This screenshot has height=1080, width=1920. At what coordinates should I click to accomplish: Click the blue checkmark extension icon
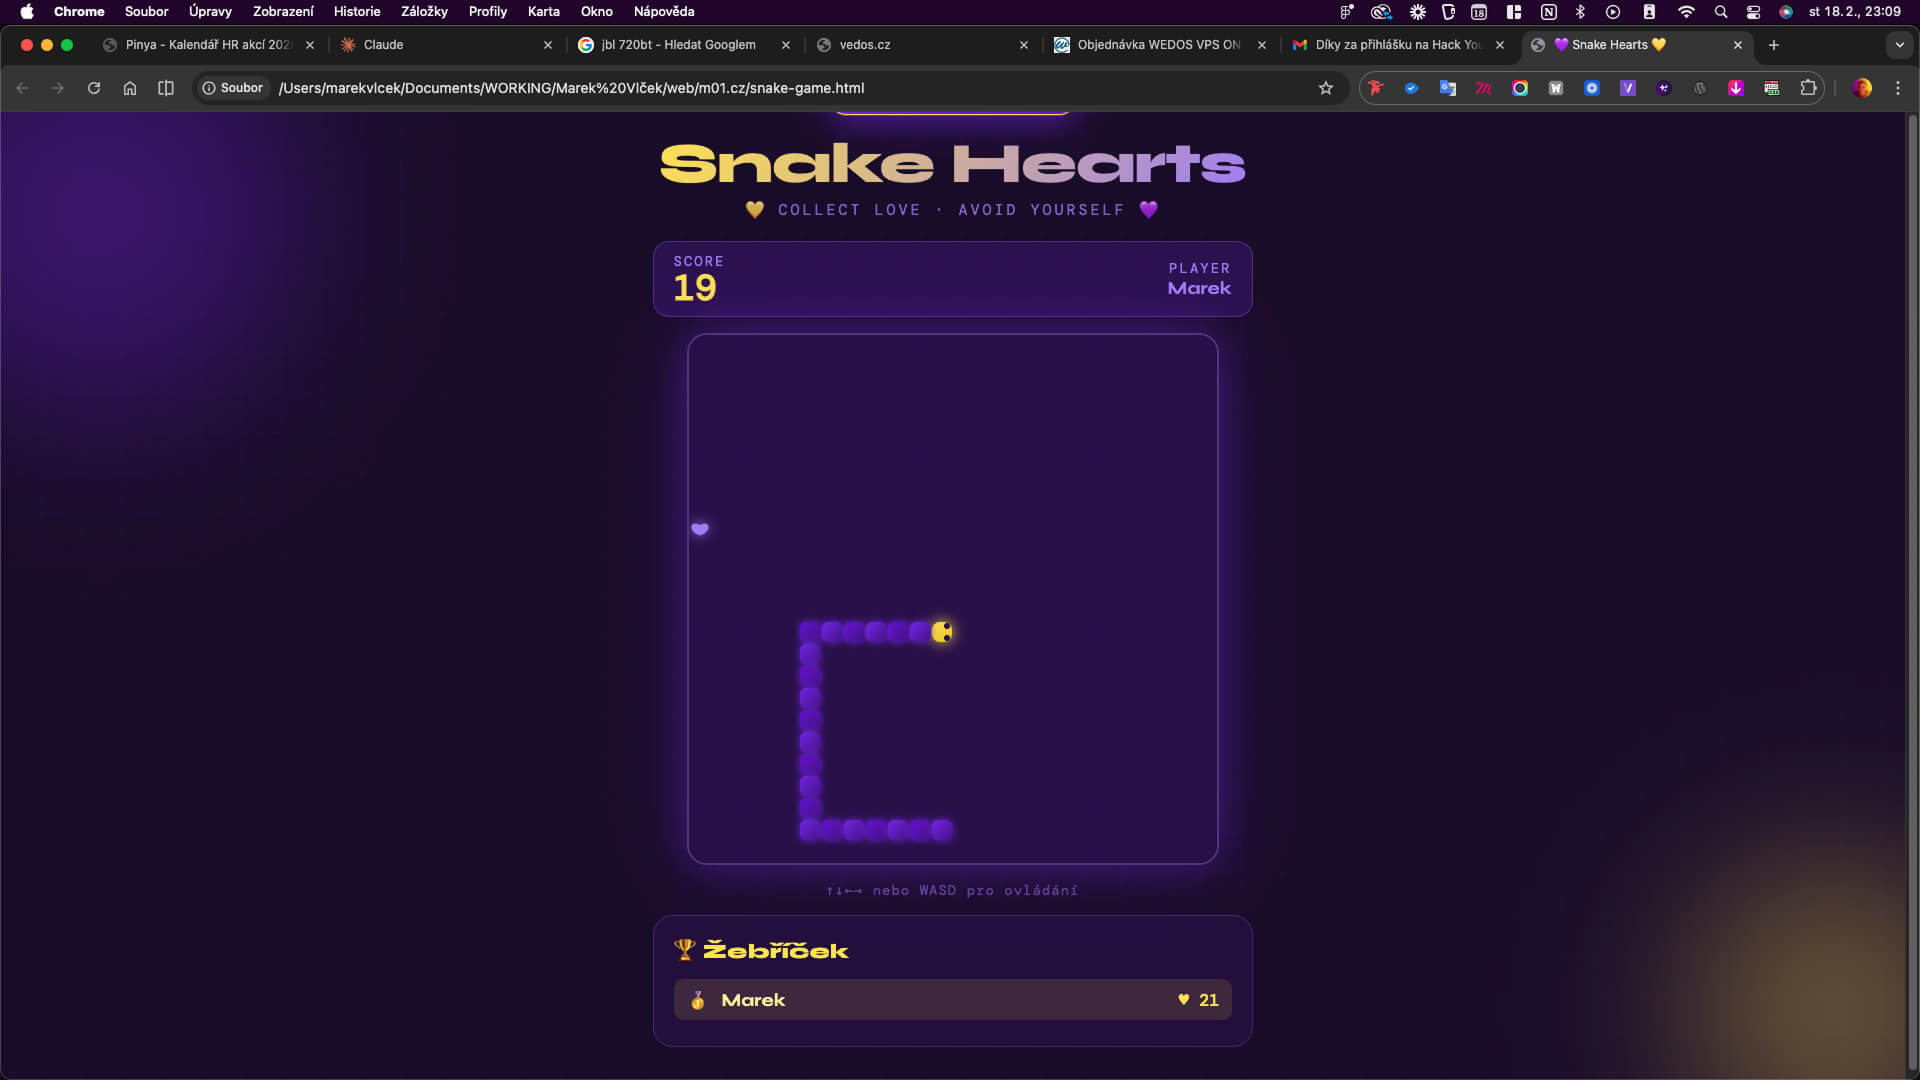point(1411,88)
